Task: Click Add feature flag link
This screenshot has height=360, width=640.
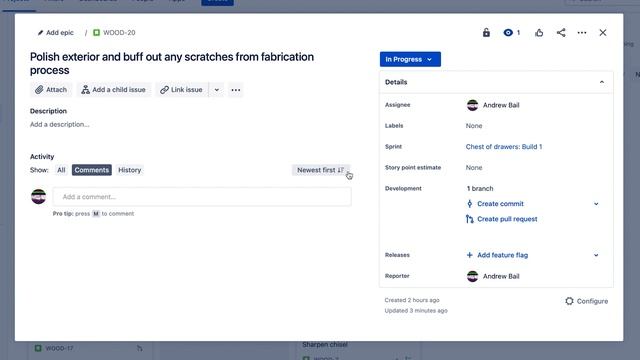Action: click(x=502, y=255)
